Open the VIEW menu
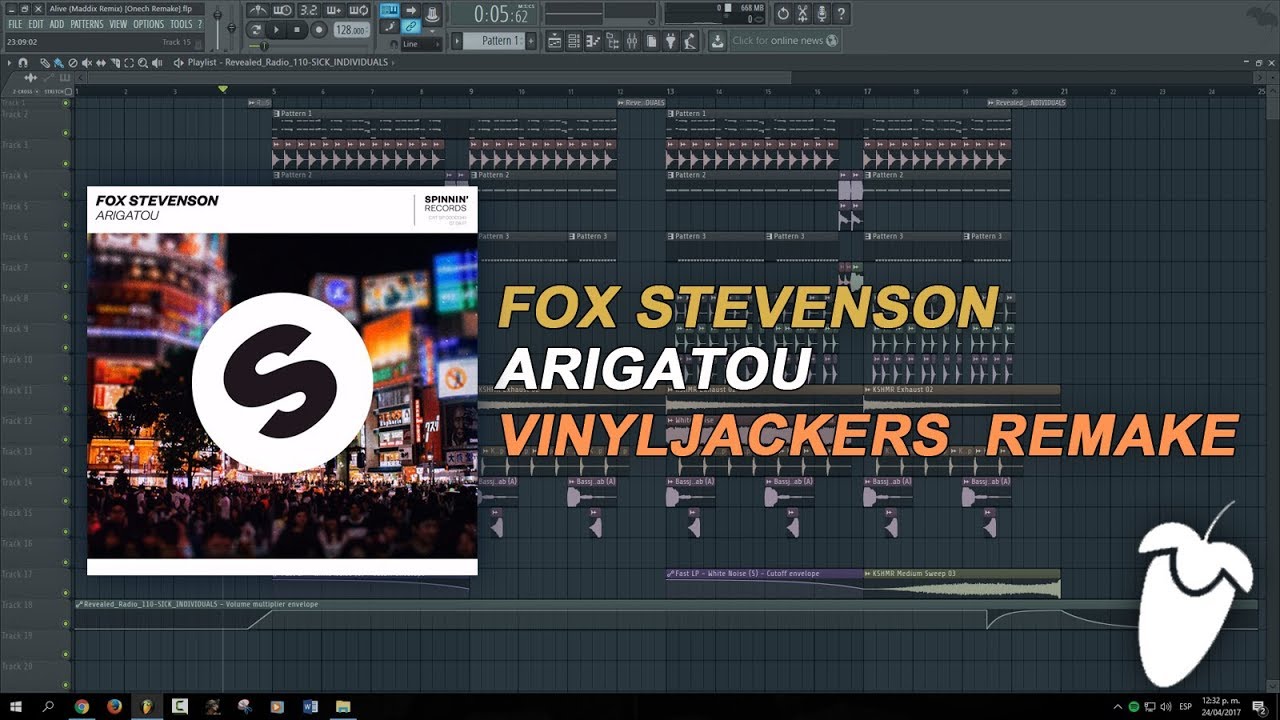1280x720 pixels. click(118, 24)
